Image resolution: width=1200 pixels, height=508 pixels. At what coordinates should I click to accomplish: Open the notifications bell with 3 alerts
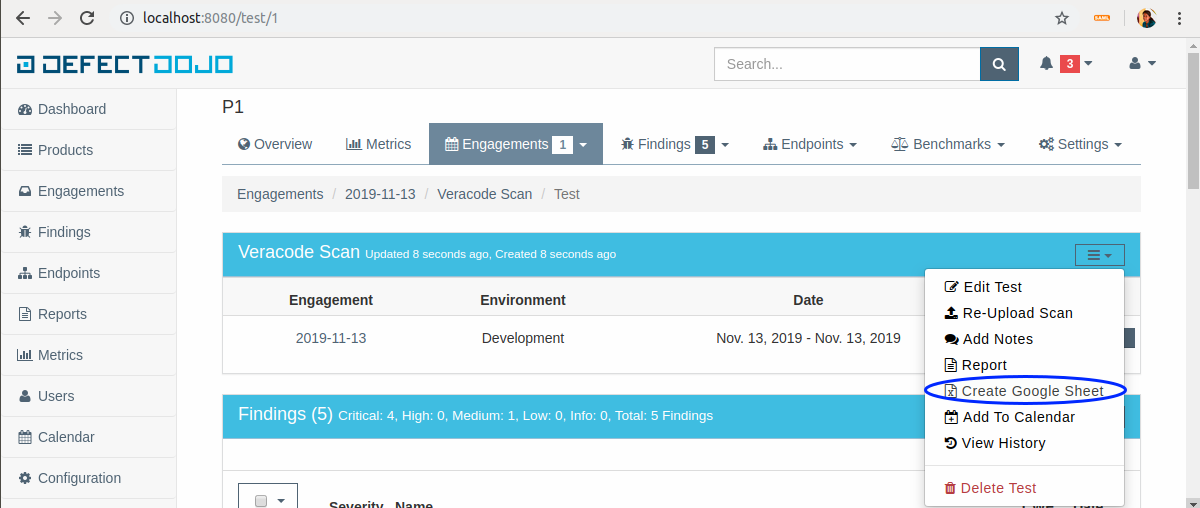1065,64
